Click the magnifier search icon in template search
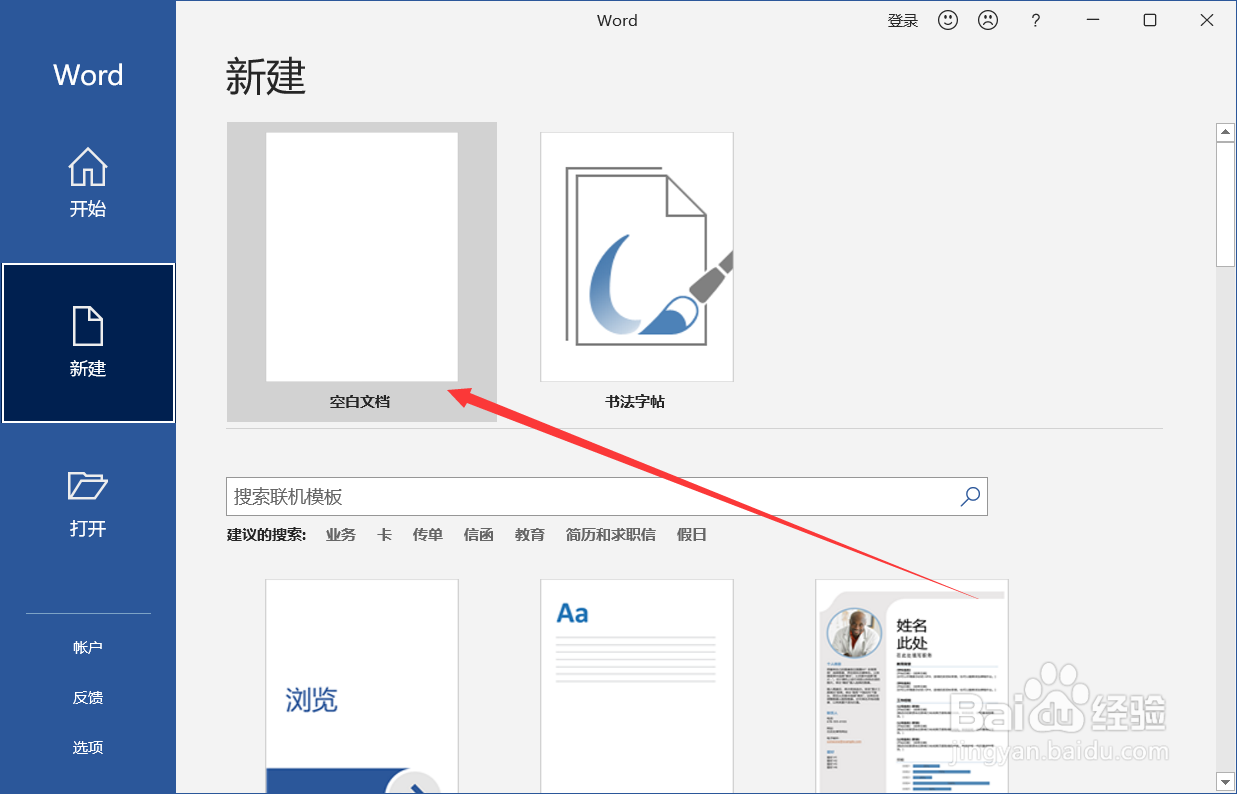Image resolution: width=1237 pixels, height=794 pixels. pyautogui.click(x=970, y=496)
